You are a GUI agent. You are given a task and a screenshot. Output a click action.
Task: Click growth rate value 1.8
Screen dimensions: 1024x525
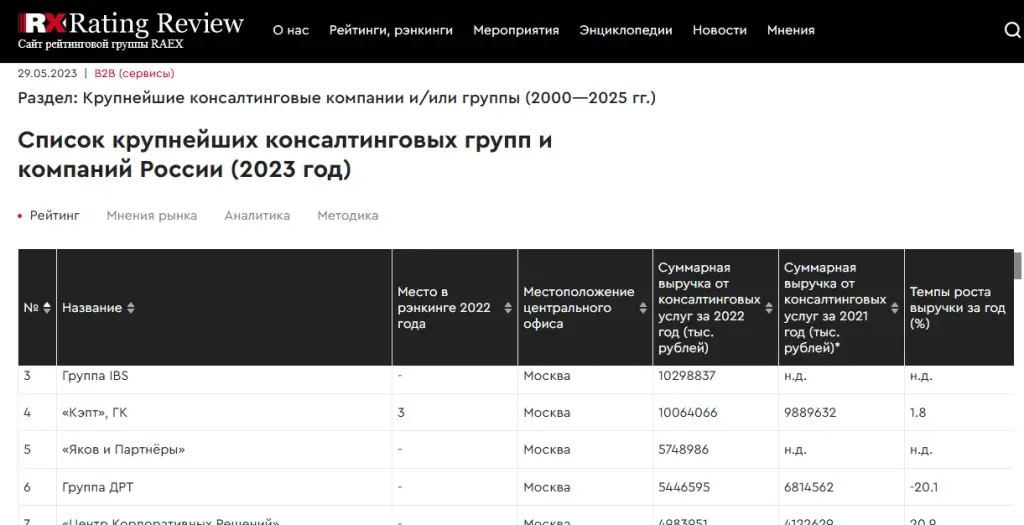pos(918,413)
